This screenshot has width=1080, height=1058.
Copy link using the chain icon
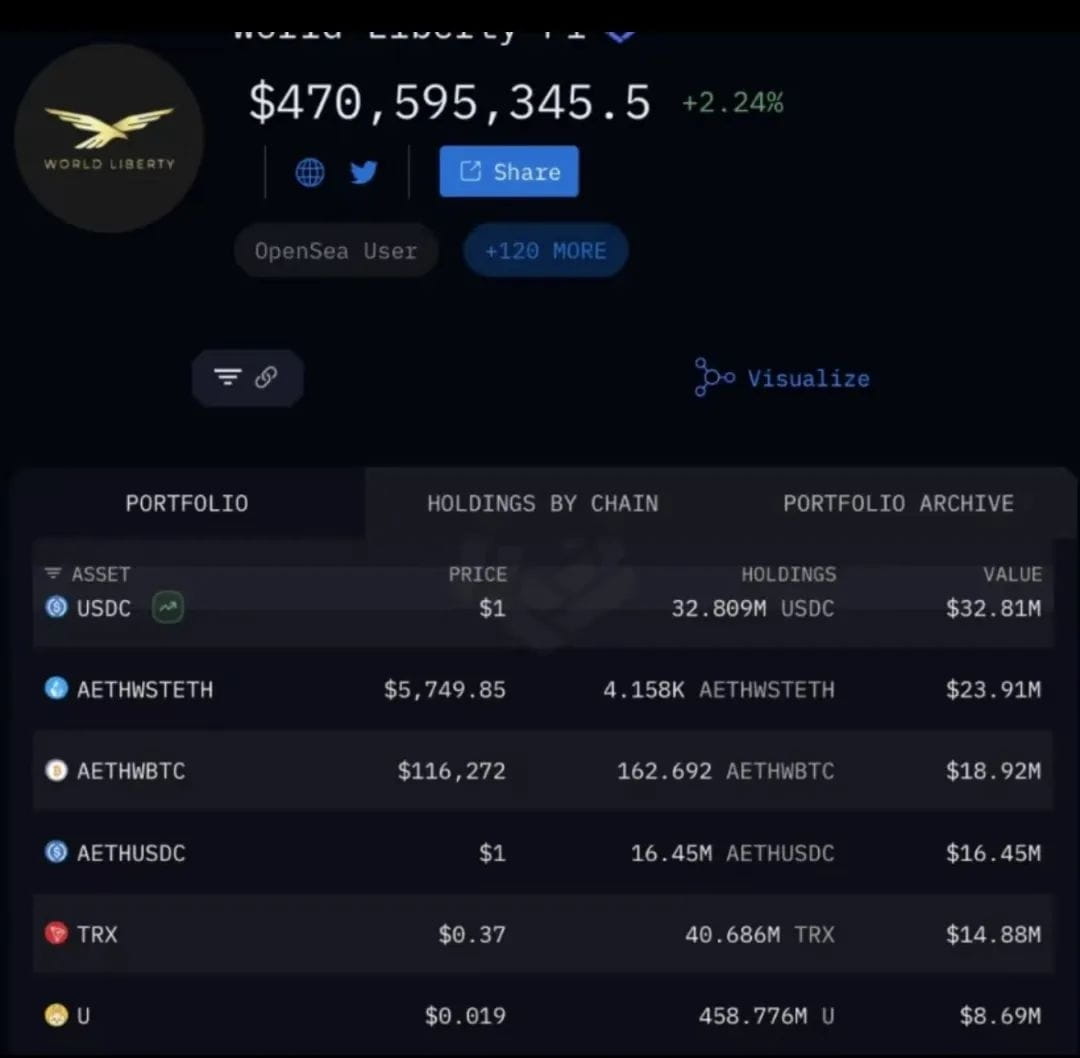(266, 377)
